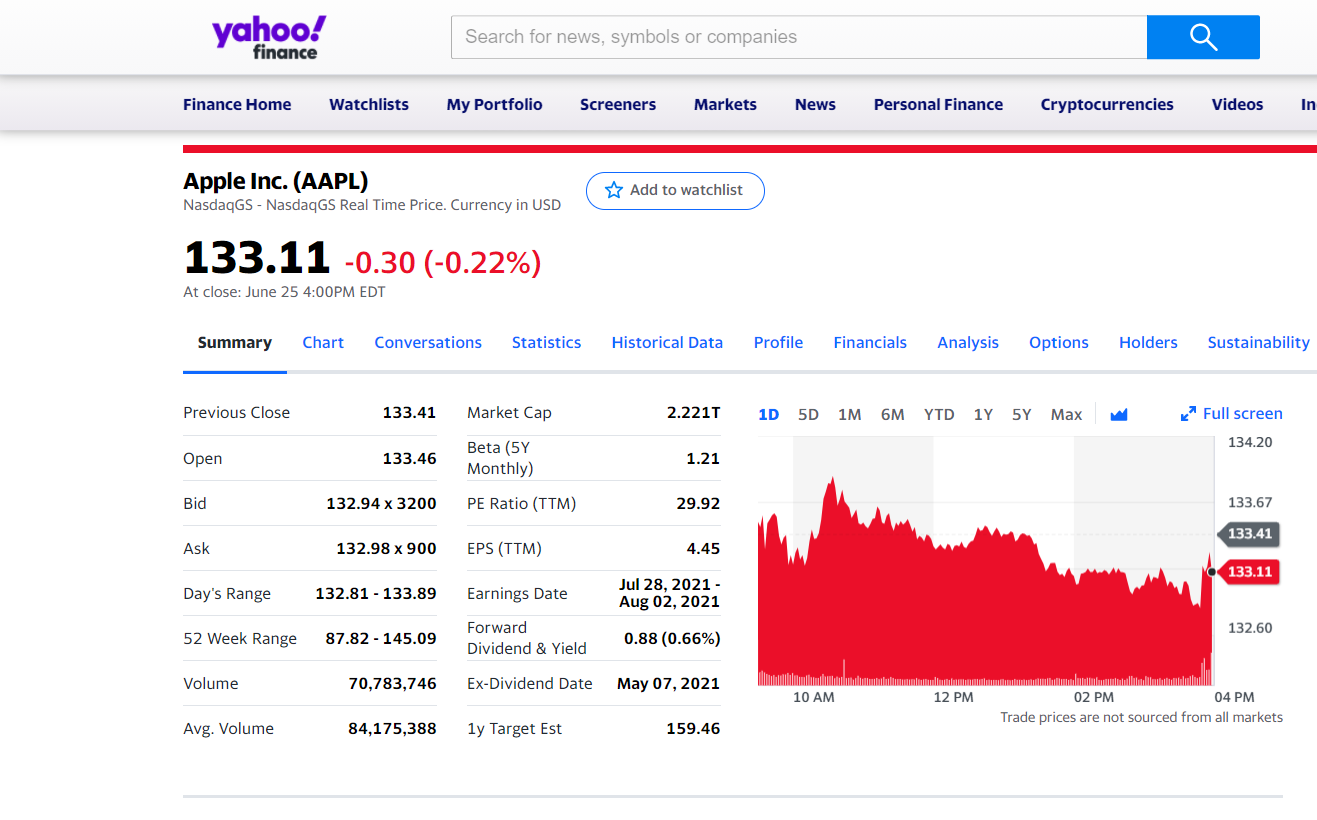
Task: Click the Day's Range value 132.81 - 133.89
Action: pyautogui.click(x=376, y=593)
